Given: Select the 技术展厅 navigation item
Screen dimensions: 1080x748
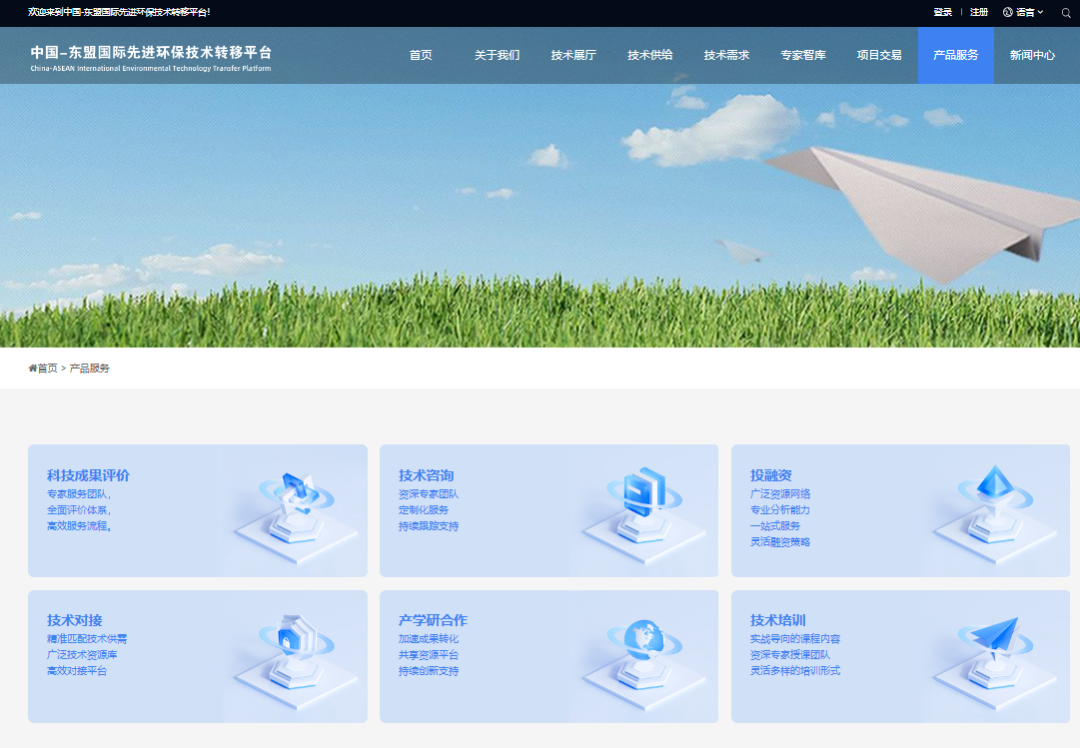Looking at the screenshot, I should 573,56.
